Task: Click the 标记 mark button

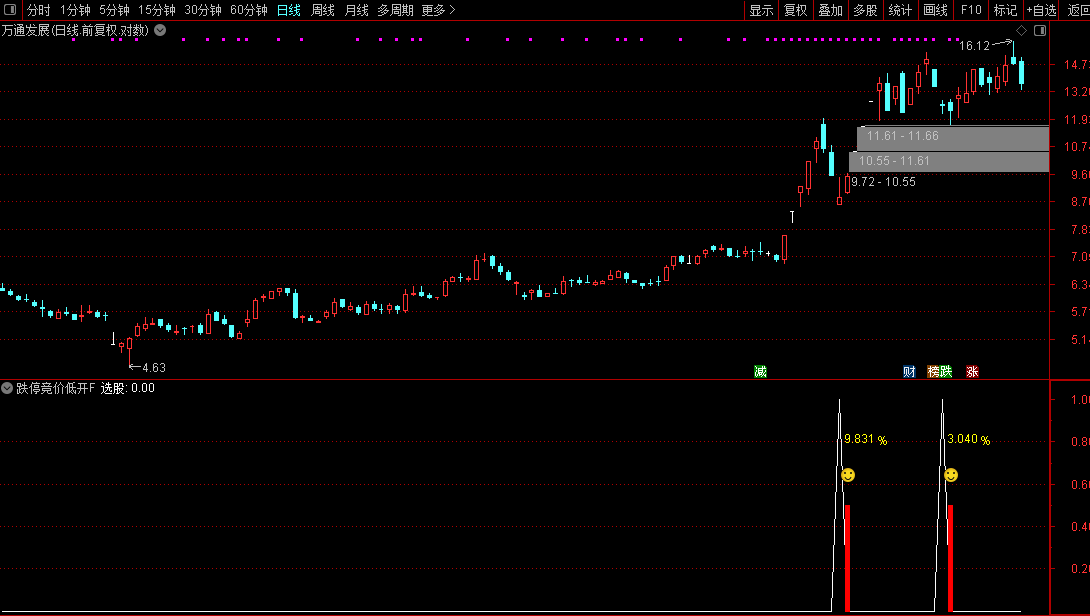Action: pyautogui.click(x=1005, y=10)
